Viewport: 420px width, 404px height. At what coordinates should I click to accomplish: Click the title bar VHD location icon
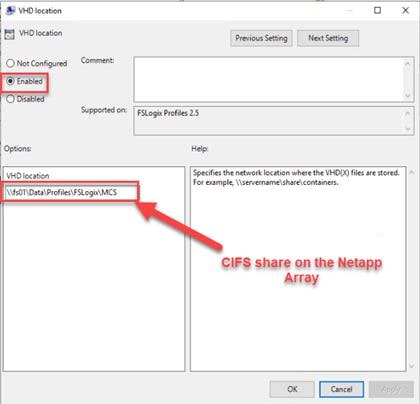(x=10, y=11)
